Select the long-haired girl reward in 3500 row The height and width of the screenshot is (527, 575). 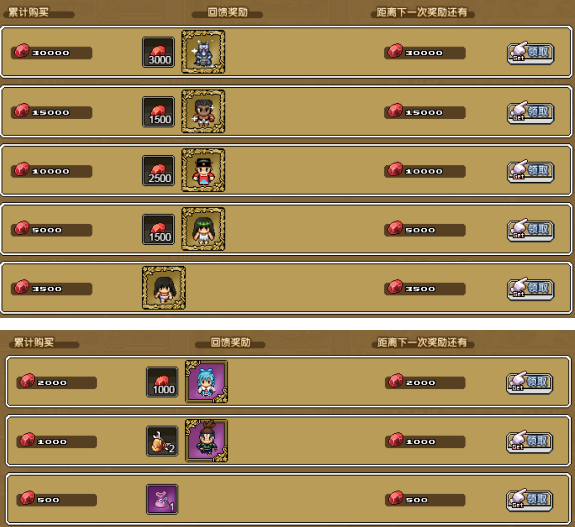point(164,288)
